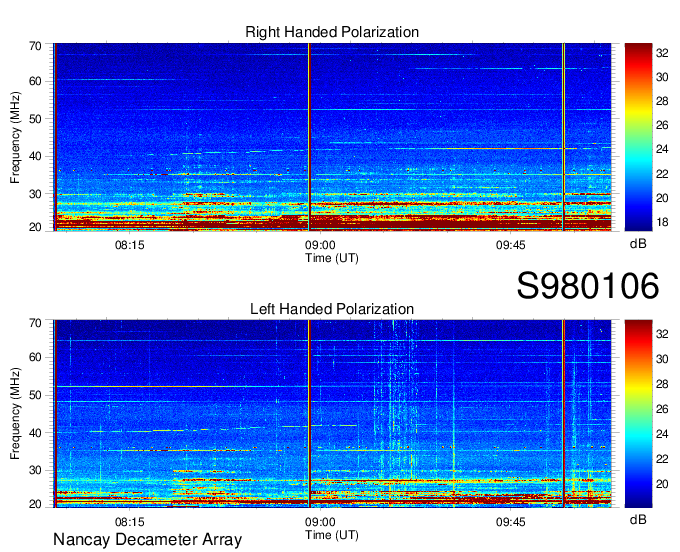The image size is (680, 552).
Task: Click the 32 value on top colorbar scale
Action: (x=662, y=53)
